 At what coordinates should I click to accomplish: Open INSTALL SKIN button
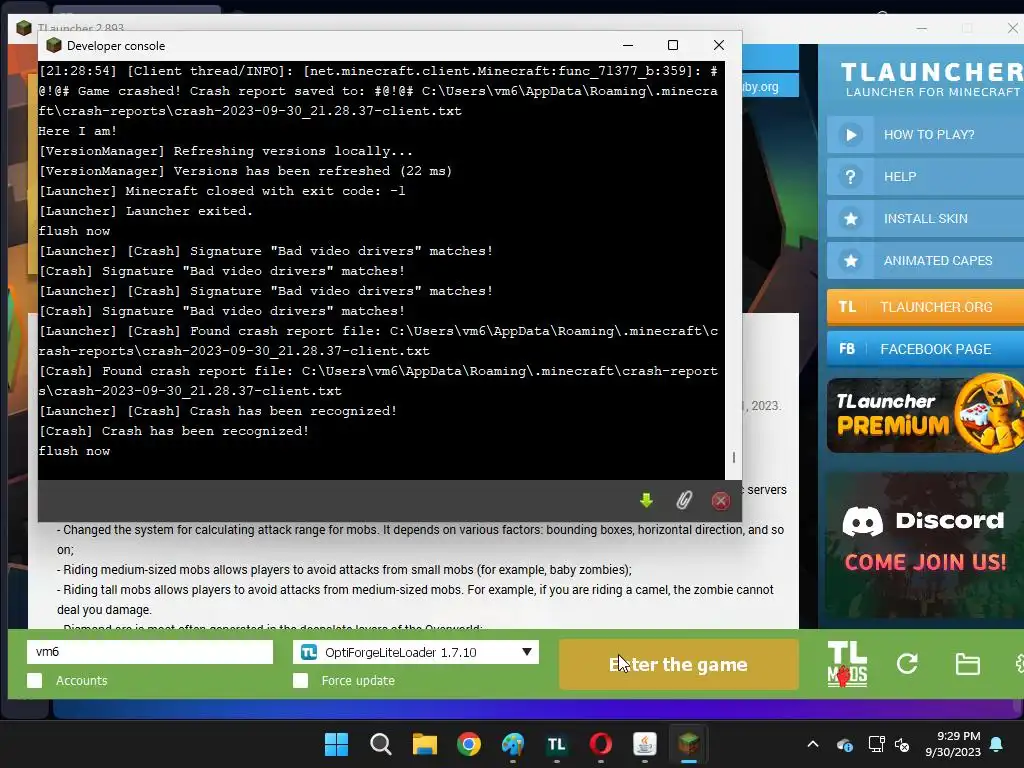(925, 219)
